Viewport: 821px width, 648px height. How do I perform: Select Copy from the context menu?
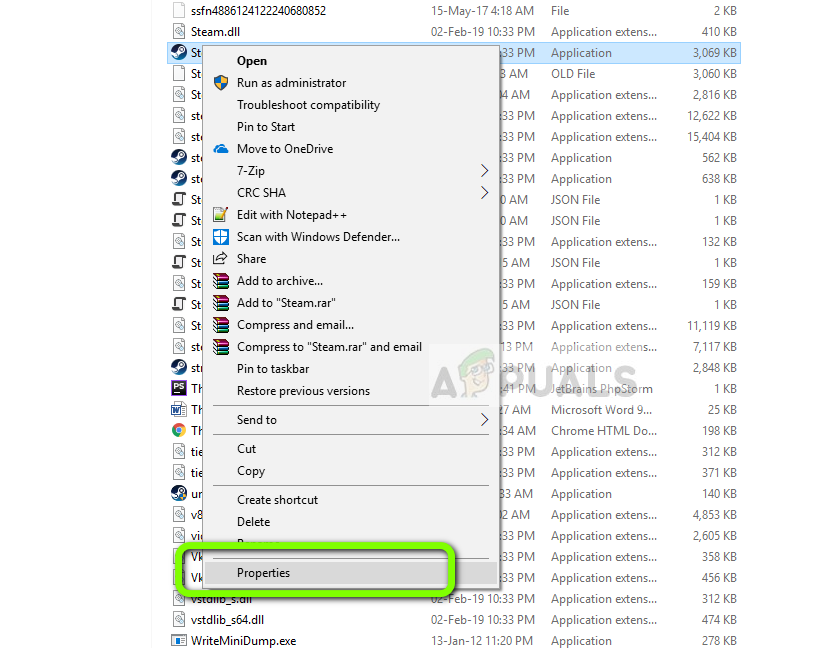coord(251,471)
